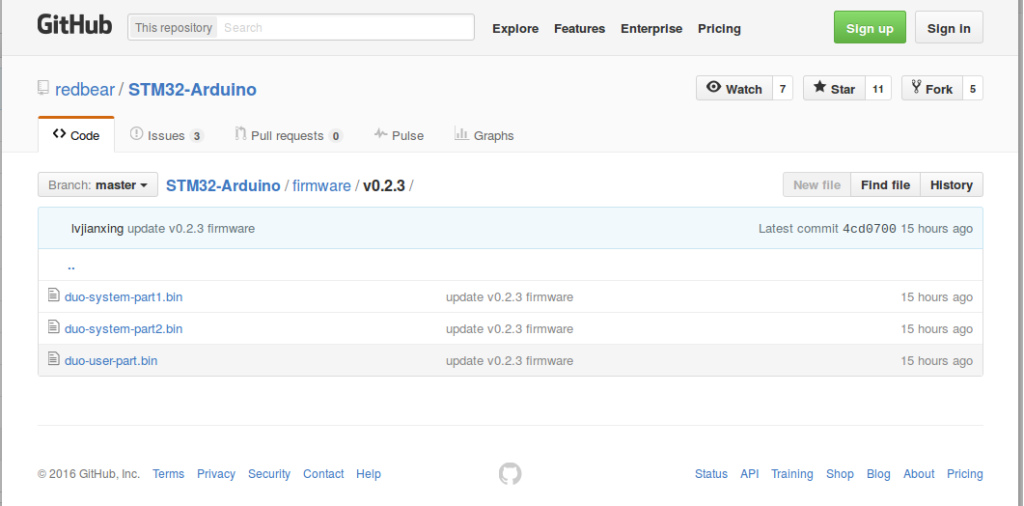The width and height of the screenshot is (1024, 506).
Task: Open the Graphs tab
Action: (x=484, y=135)
